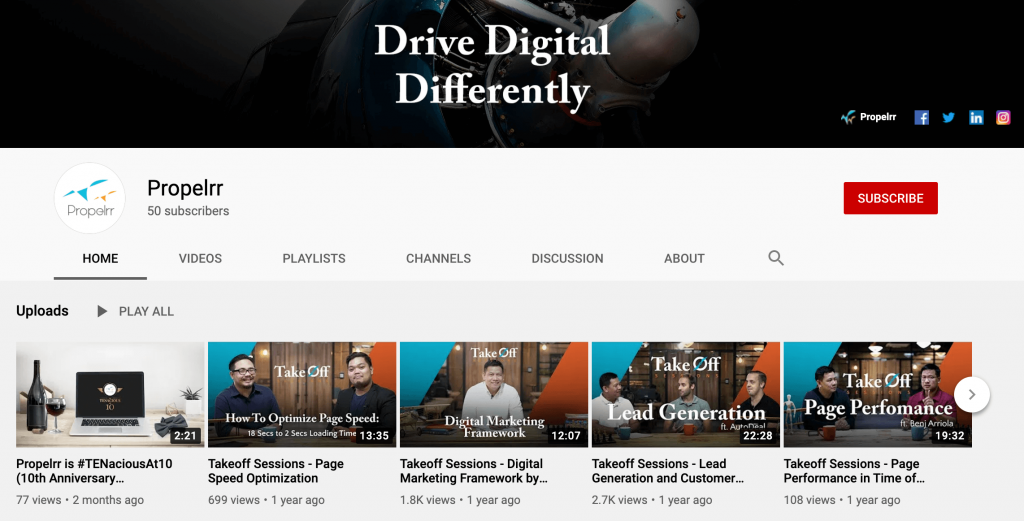Click the Propelrr website link in banner

(x=869, y=117)
